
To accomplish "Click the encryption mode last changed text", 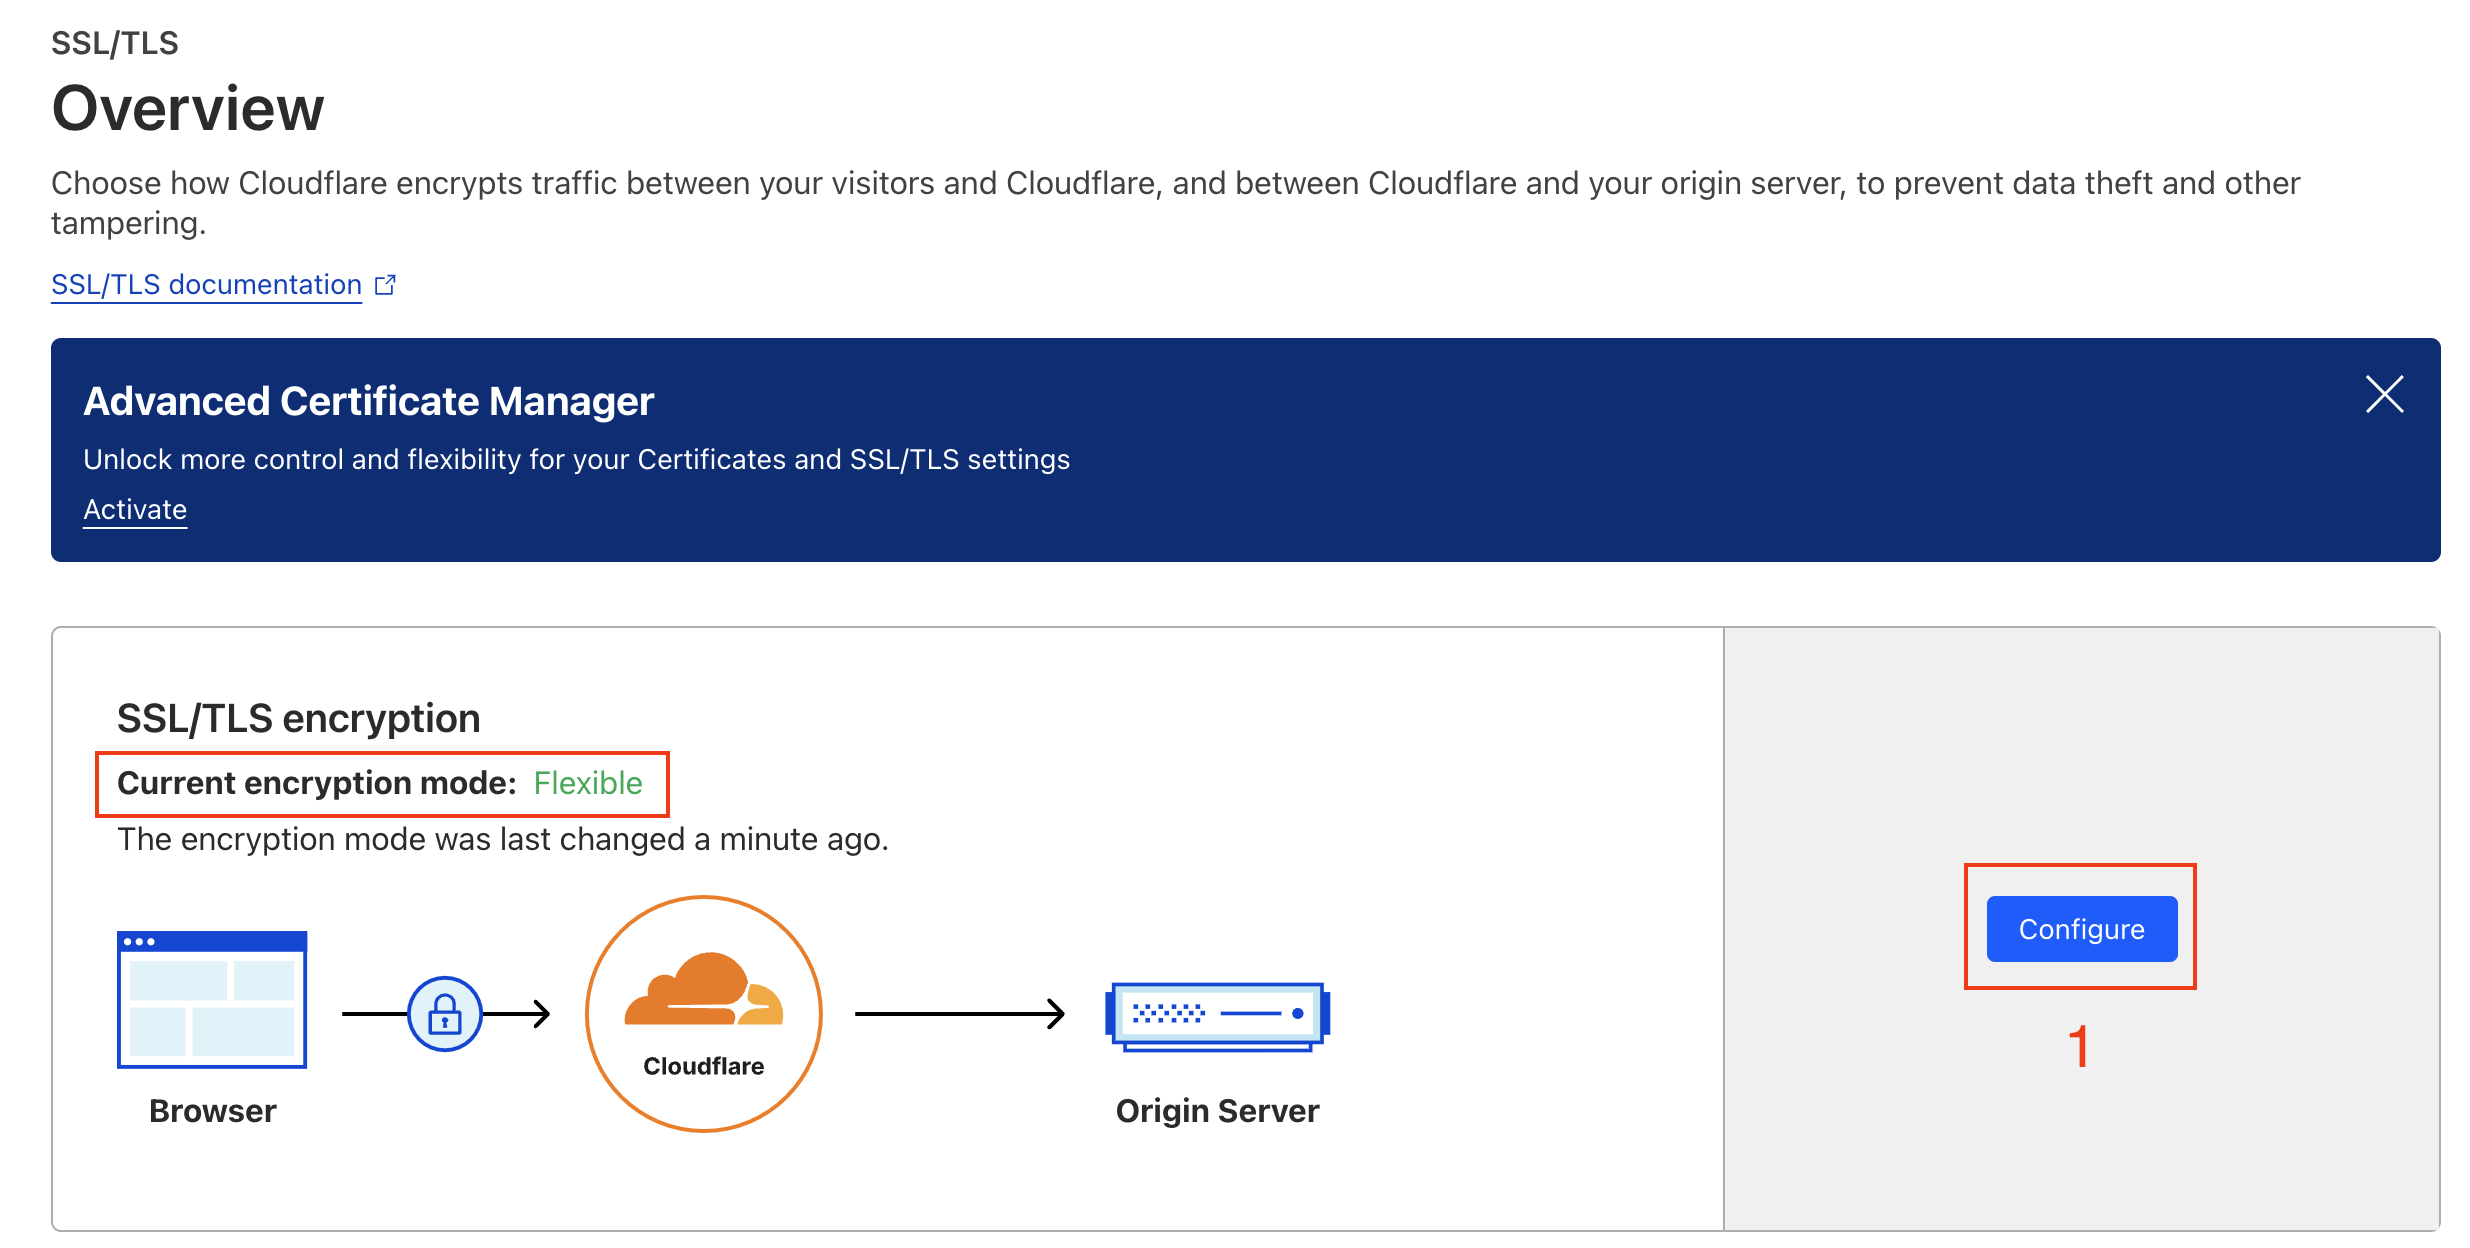I will 502,839.
